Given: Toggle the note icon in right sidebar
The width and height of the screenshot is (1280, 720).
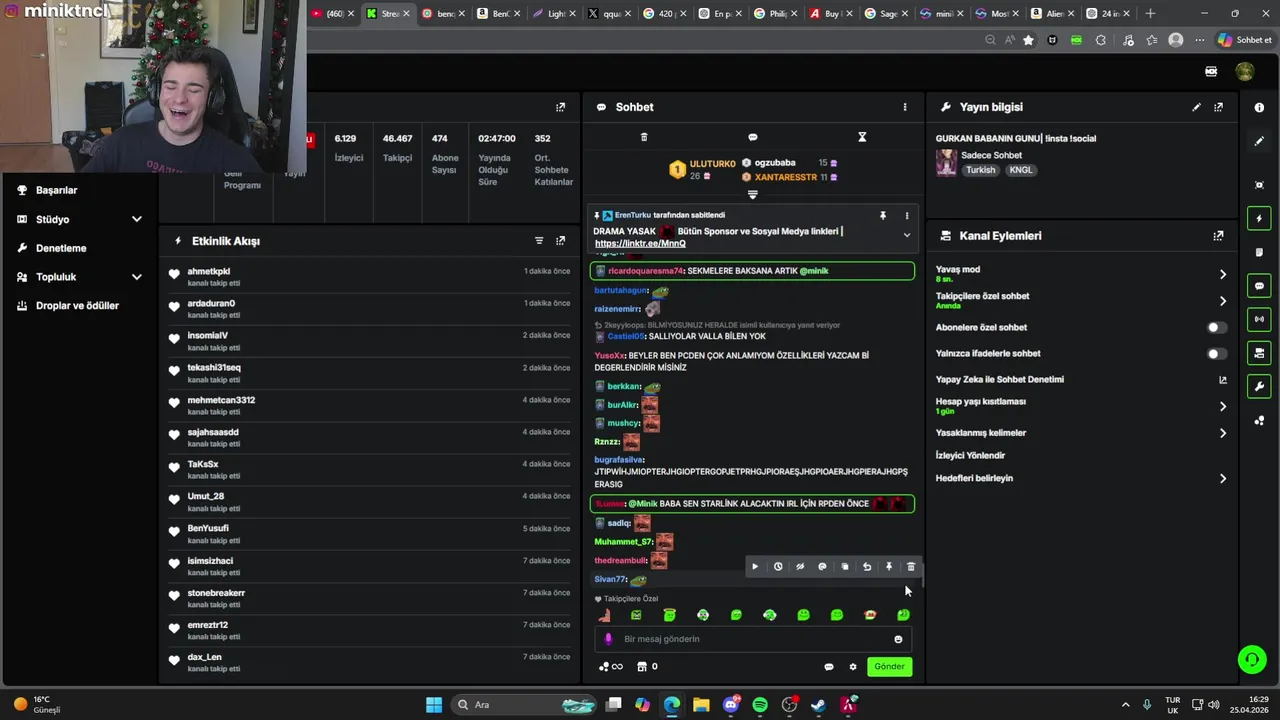Looking at the screenshot, I should 1259,252.
